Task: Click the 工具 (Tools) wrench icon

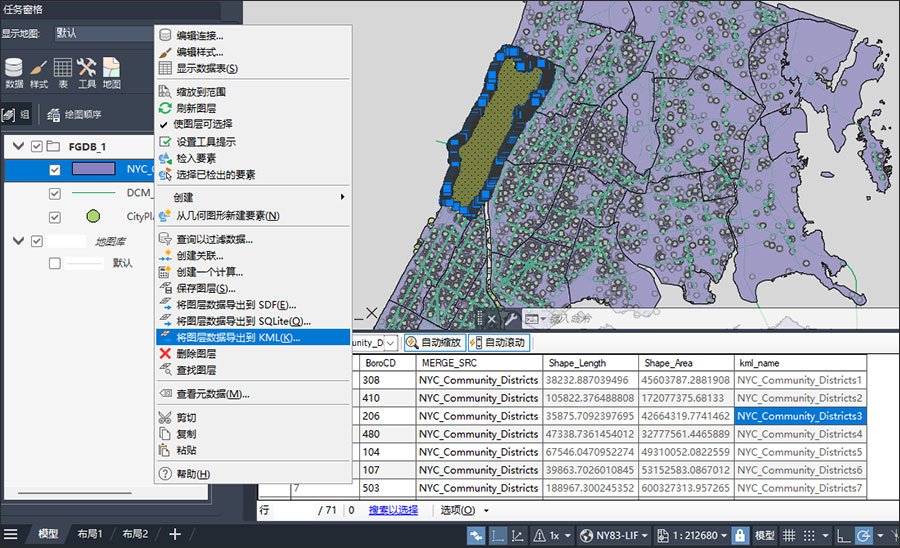Action: 87,73
